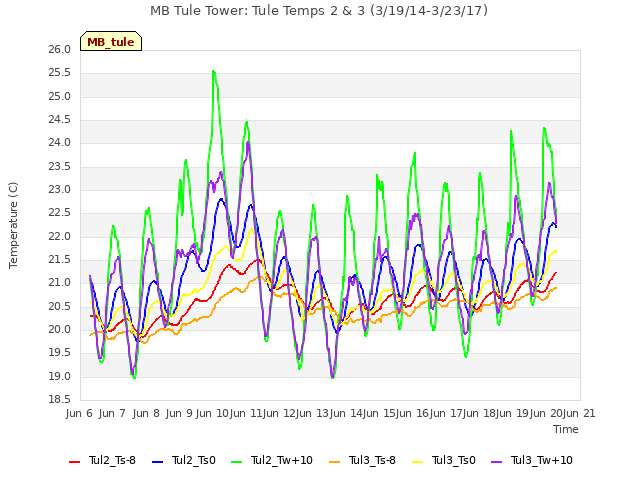Click the red Tul2_Ts-8 legend swatch
The image size is (640, 480).
74,462
